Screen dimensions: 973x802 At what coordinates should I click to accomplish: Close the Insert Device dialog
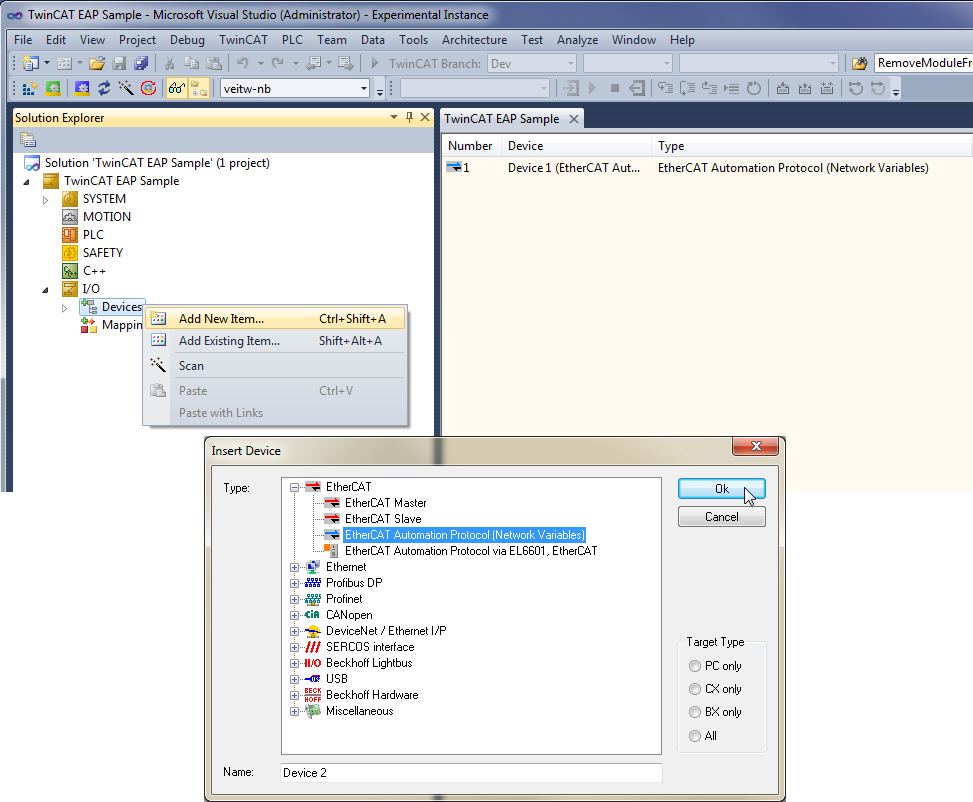[x=756, y=446]
